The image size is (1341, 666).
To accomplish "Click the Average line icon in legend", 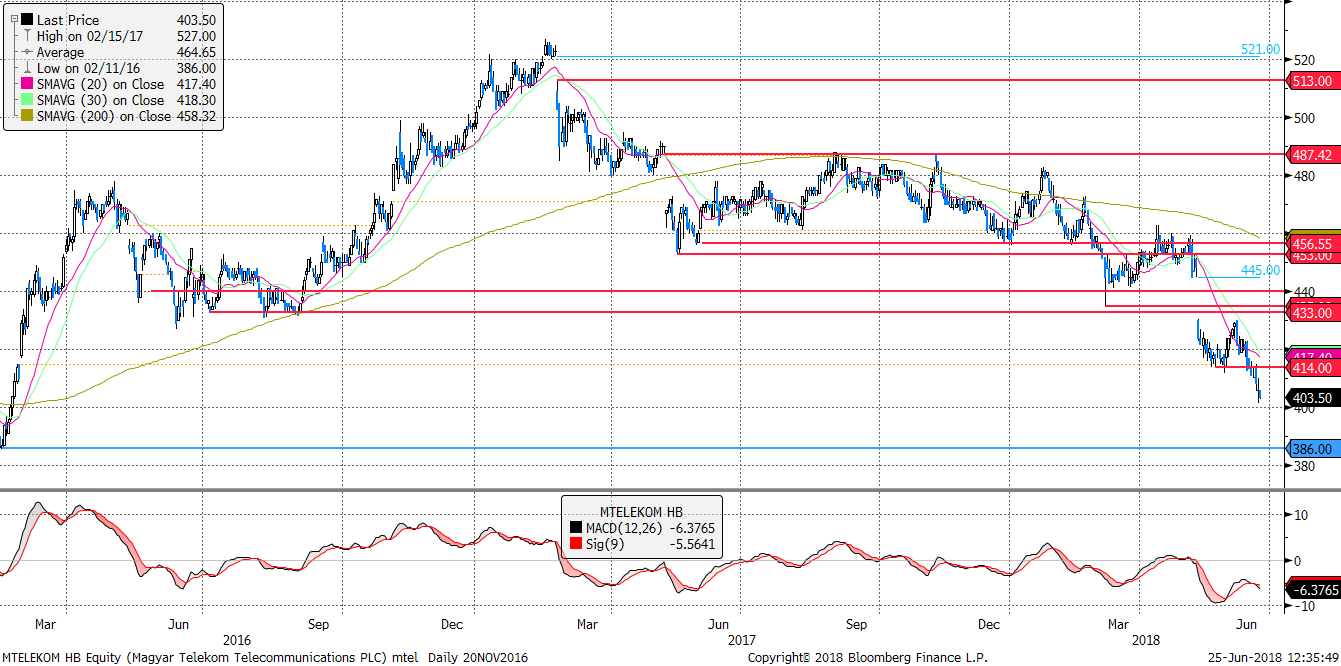I will coord(26,52).
